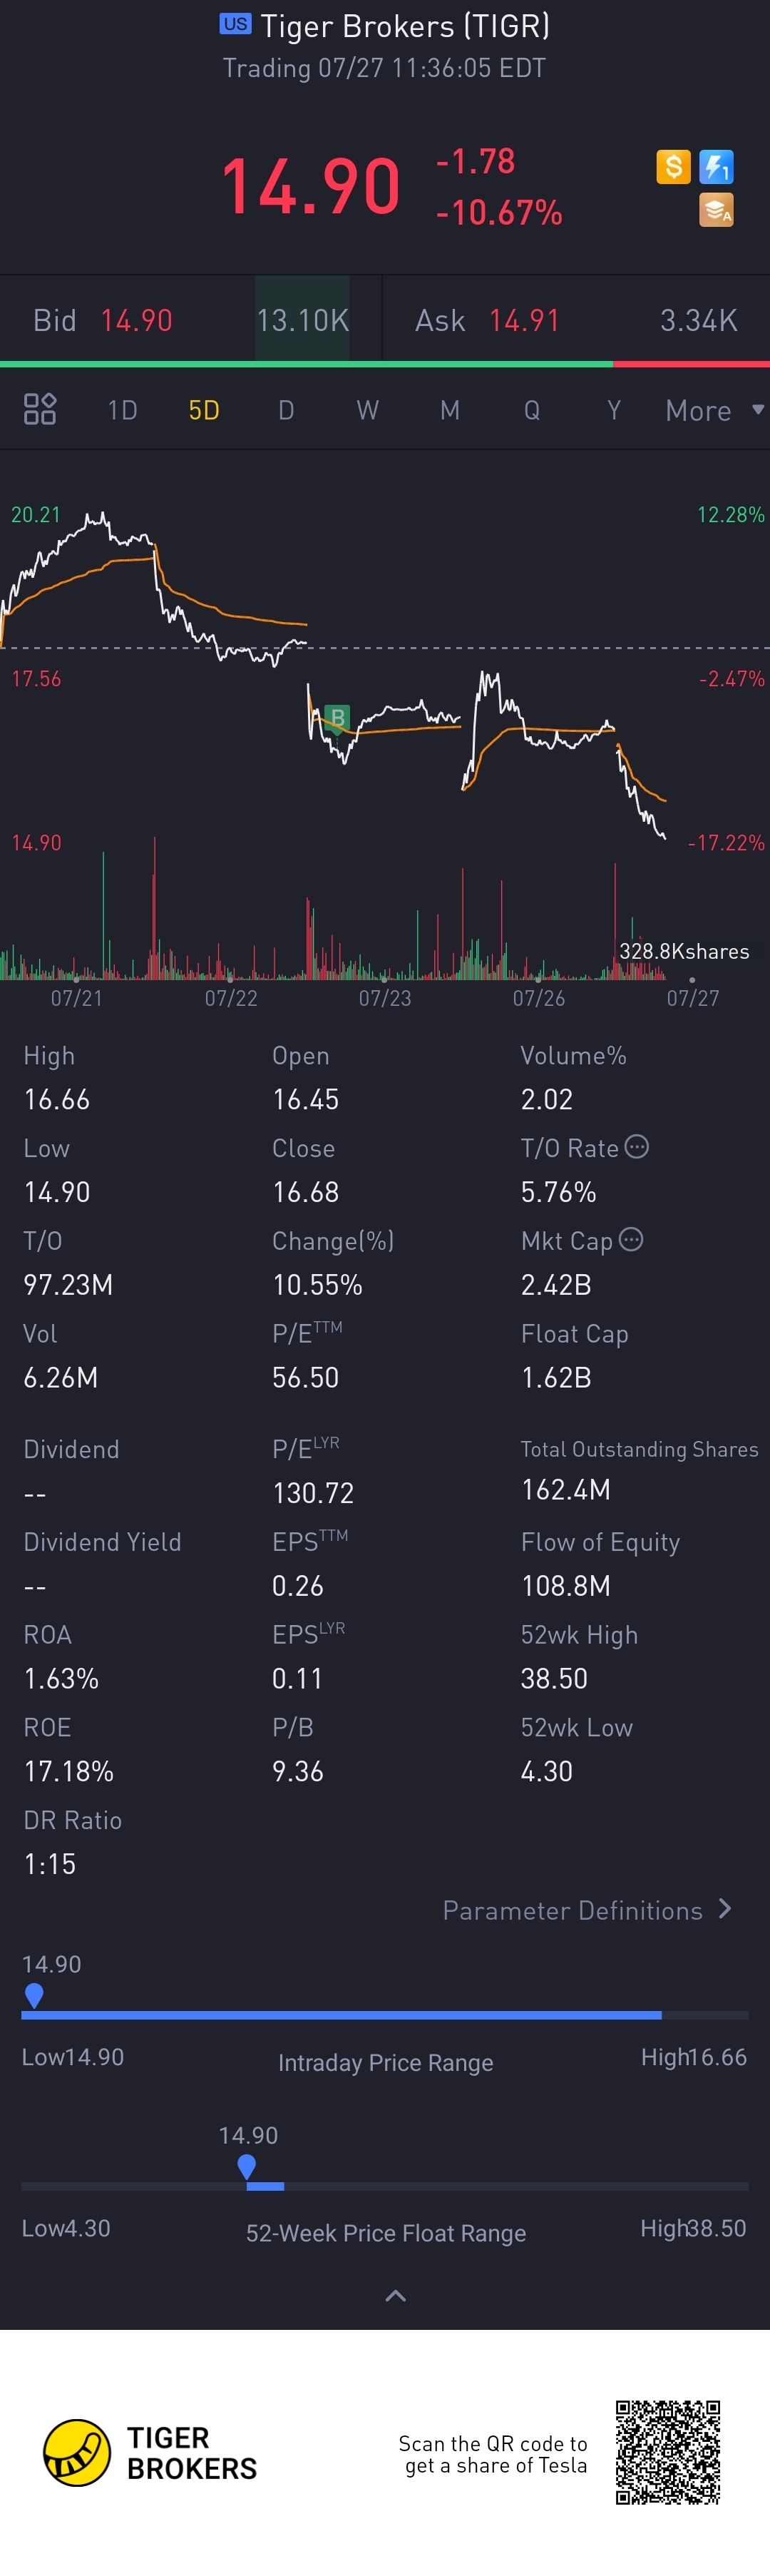Switch to the Q quarterly chart tab
The width and height of the screenshot is (770, 2576).
(x=532, y=410)
